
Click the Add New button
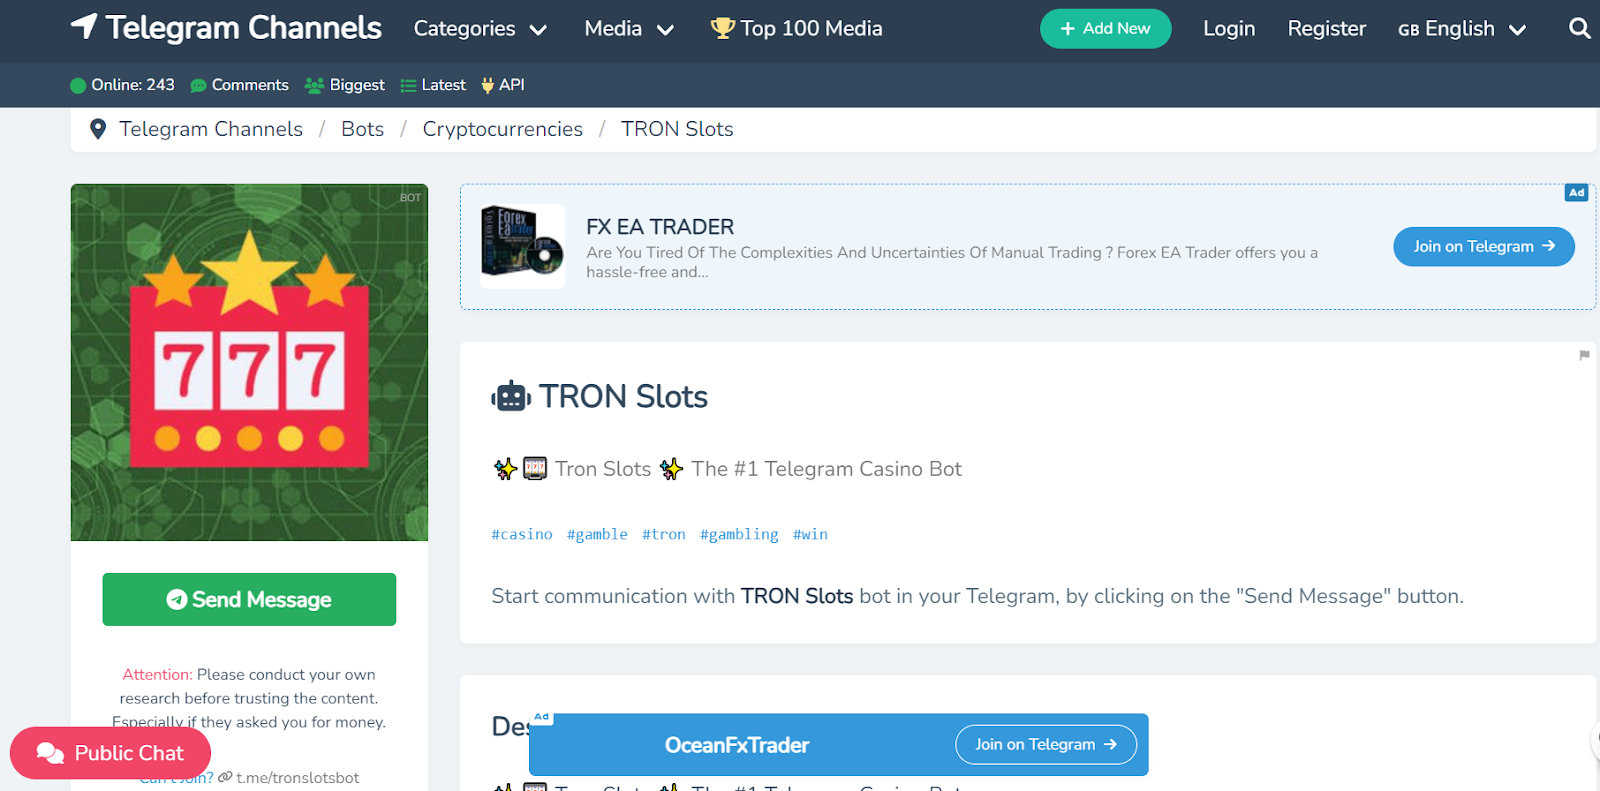(x=1105, y=29)
